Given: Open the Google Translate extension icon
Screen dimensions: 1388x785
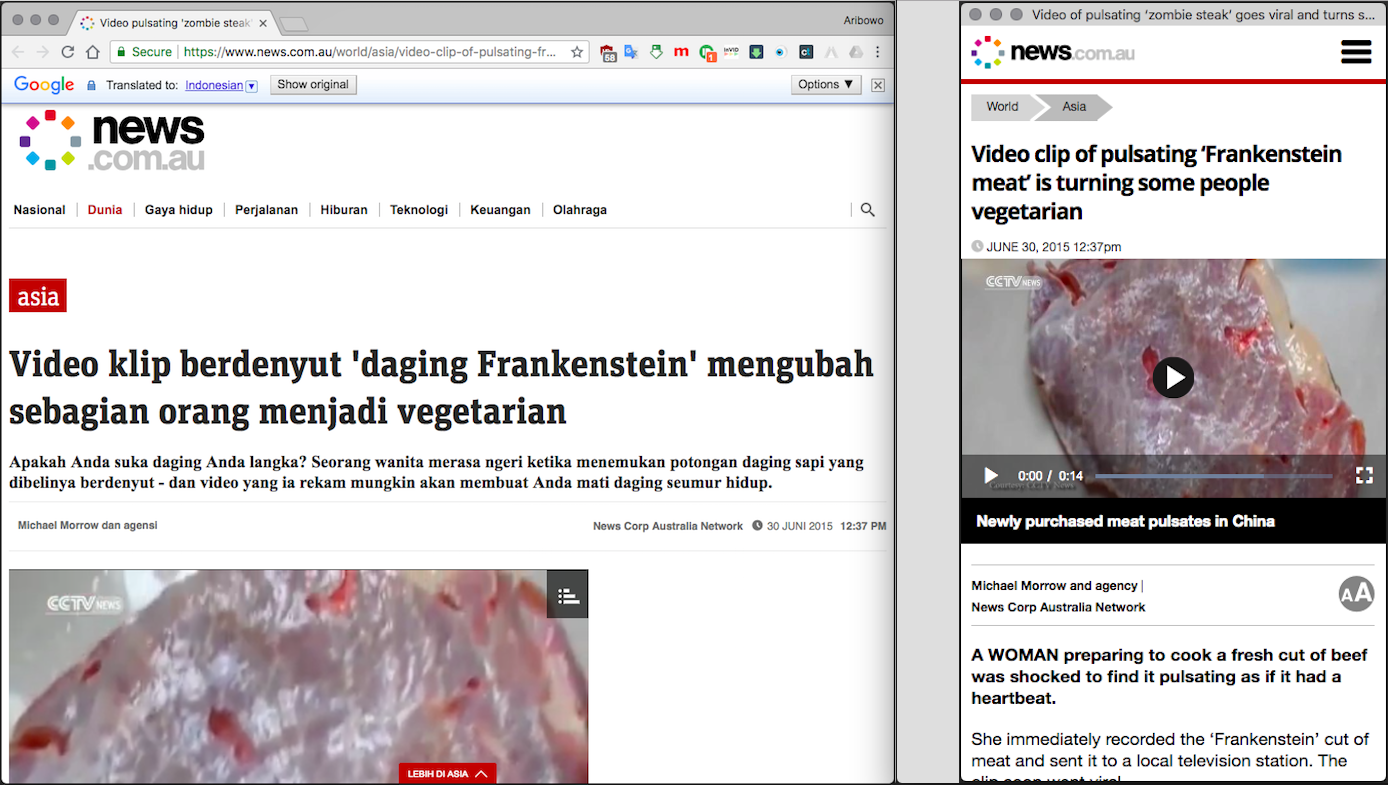Looking at the screenshot, I should pos(631,52).
